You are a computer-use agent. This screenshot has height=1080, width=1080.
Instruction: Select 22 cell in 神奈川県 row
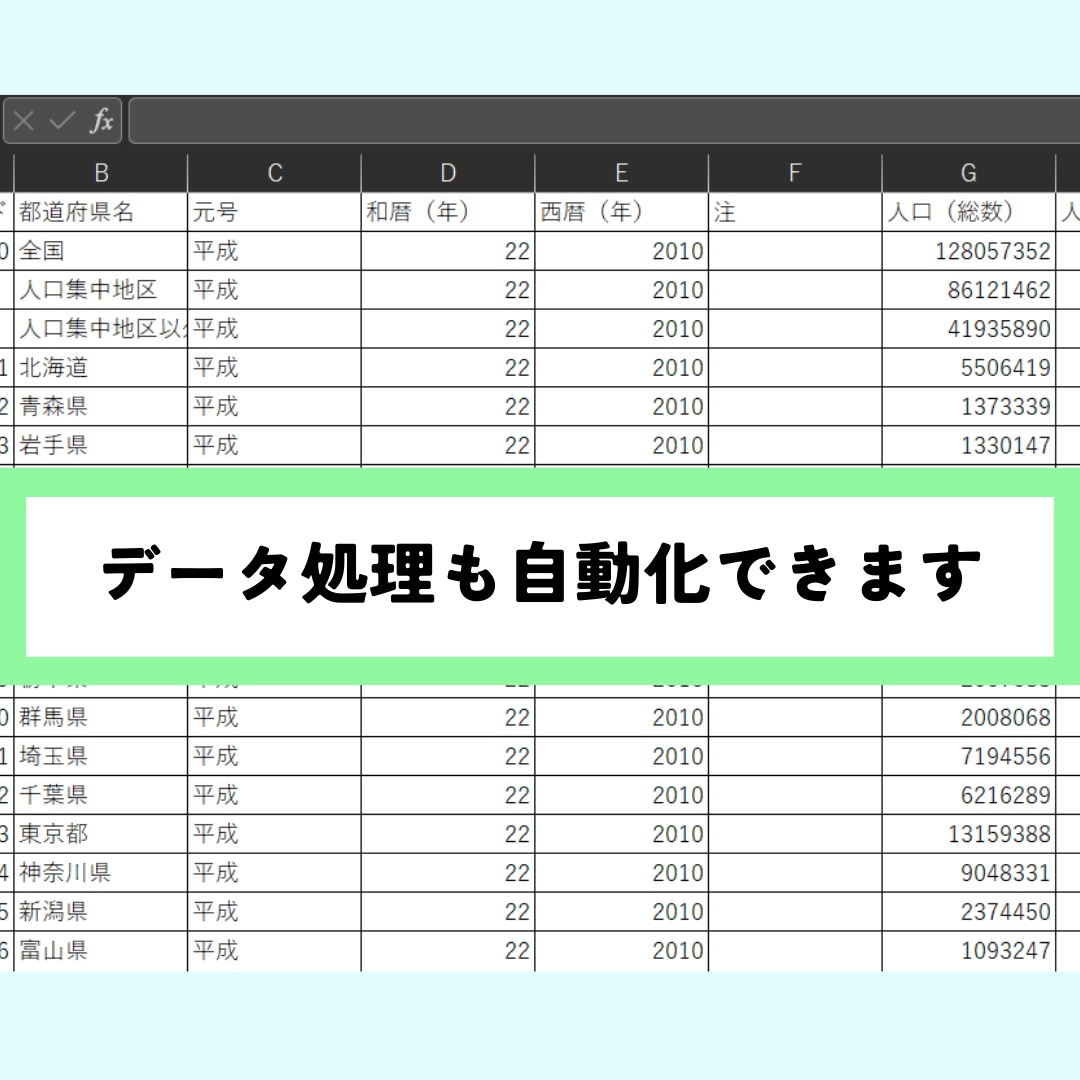click(x=448, y=873)
